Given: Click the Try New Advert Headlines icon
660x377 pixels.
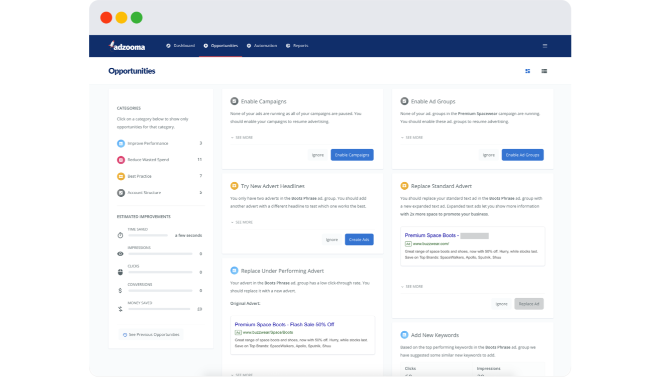Looking at the screenshot, I should 234,186.
